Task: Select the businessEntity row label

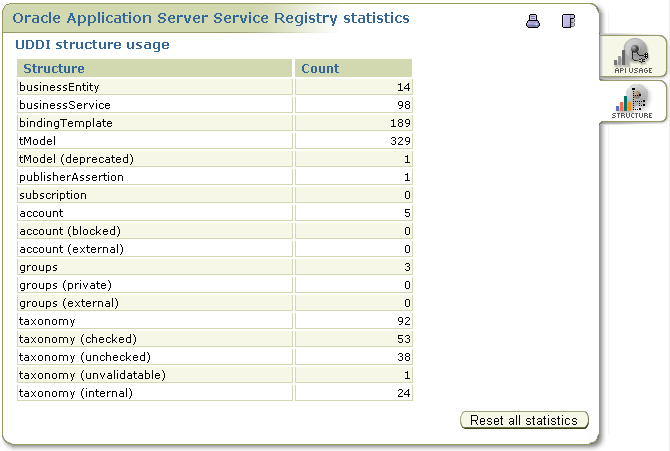Action: [59, 87]
